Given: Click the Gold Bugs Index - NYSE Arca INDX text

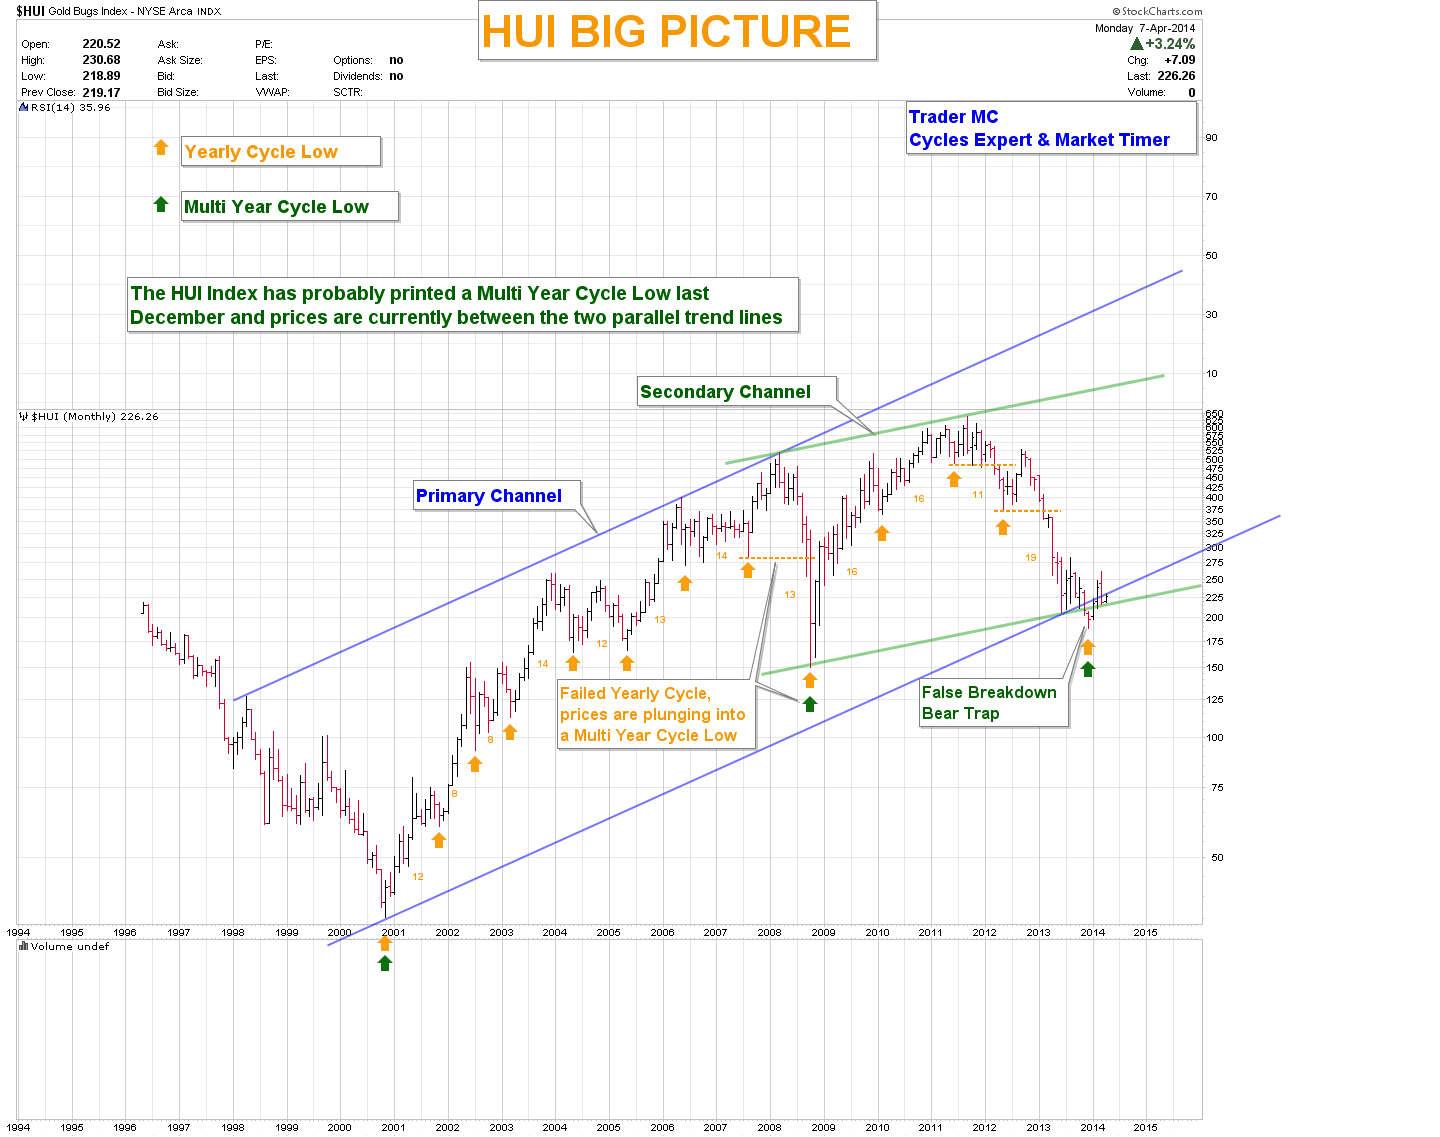Looking at the screenshot, I should pos(135,11).
